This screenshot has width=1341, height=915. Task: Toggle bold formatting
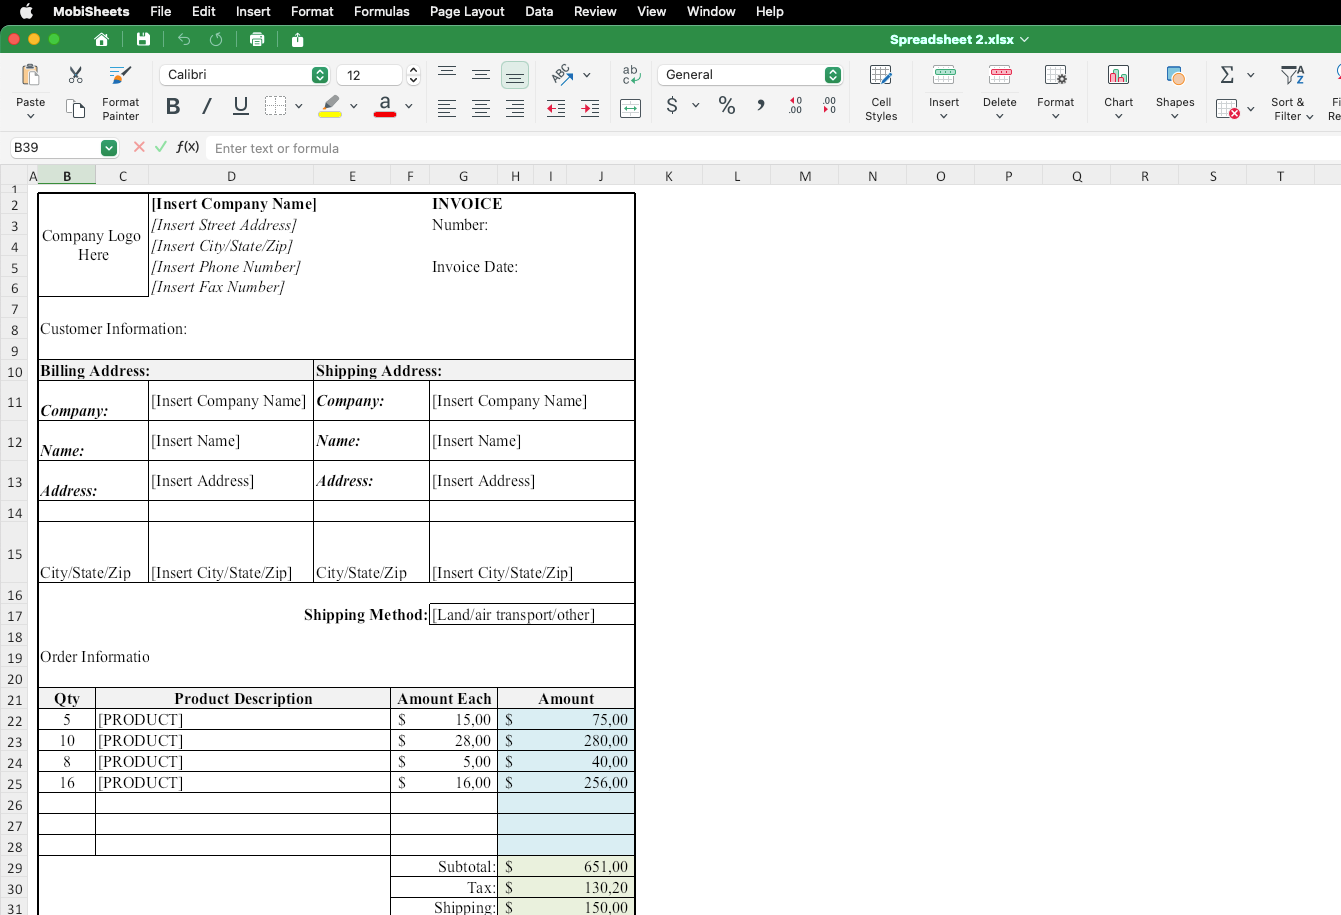click(173, 106)
